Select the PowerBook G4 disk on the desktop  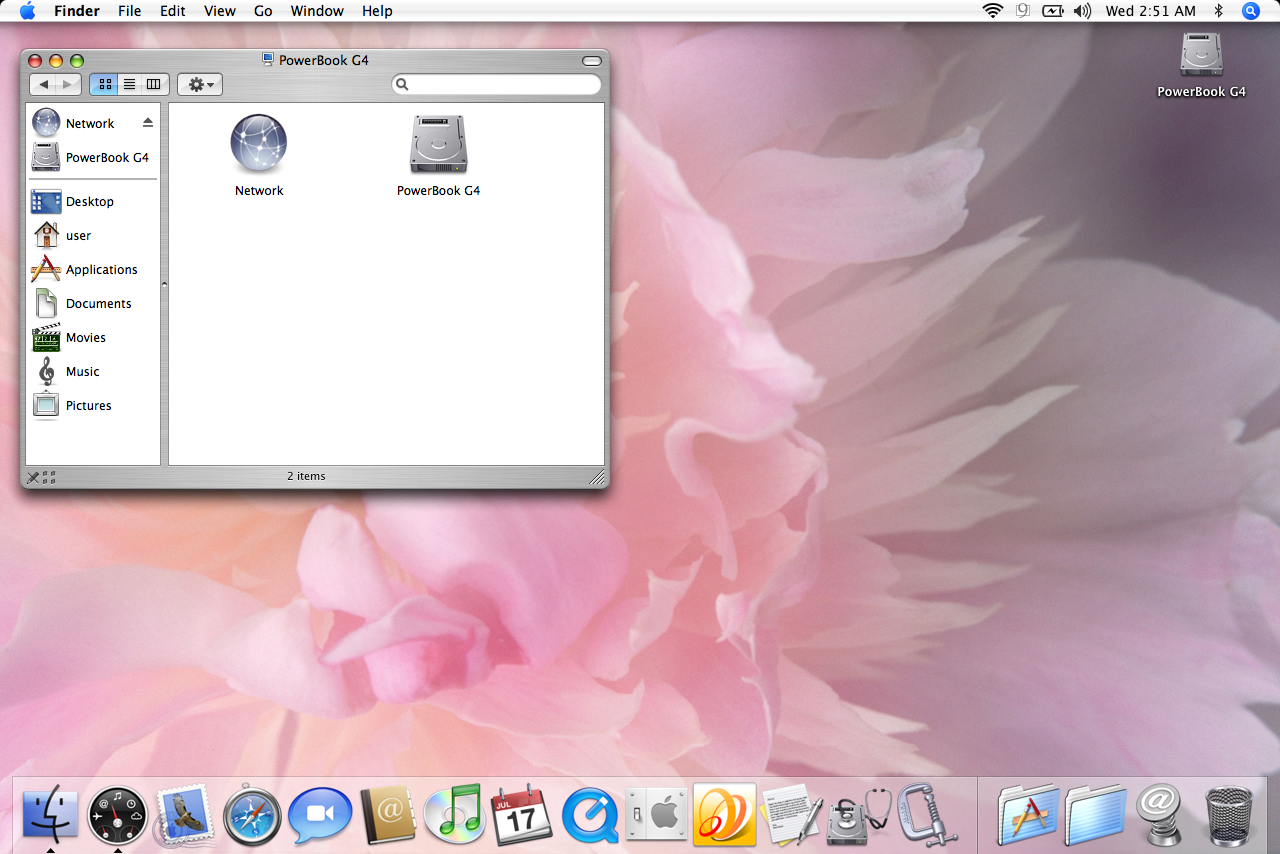[1201, 54]
